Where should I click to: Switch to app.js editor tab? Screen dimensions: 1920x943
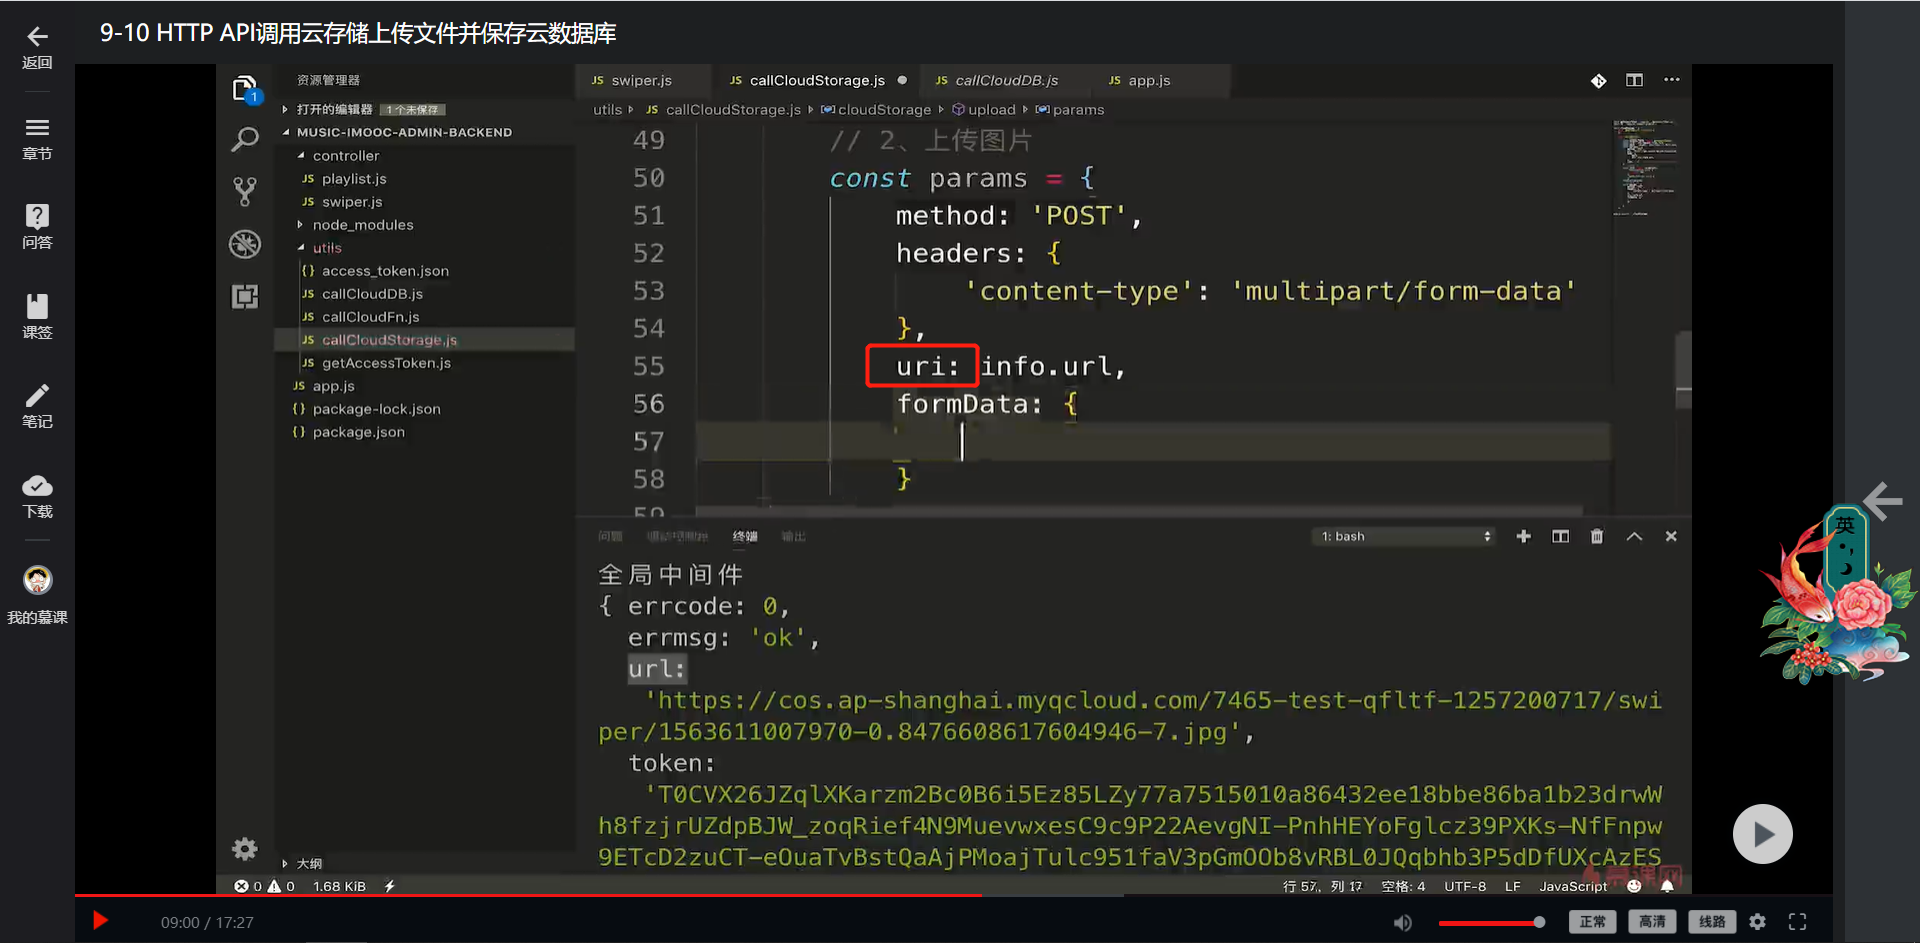coord(1149,81)
